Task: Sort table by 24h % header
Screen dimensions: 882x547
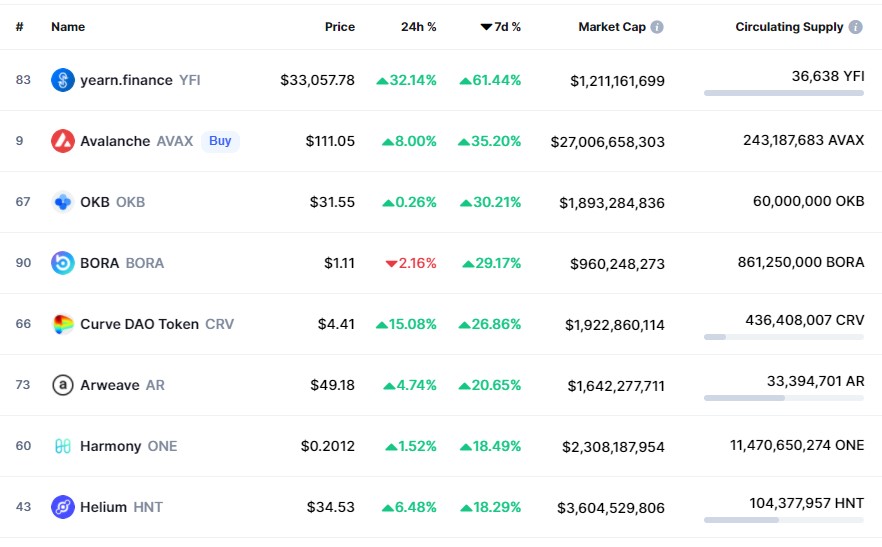Action: point(418,27)
